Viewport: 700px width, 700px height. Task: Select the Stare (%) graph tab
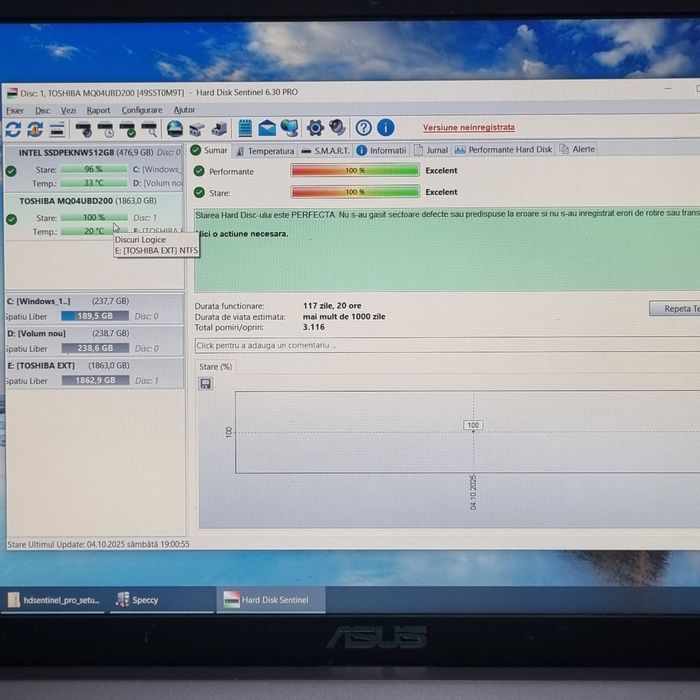tap(216, 367)
